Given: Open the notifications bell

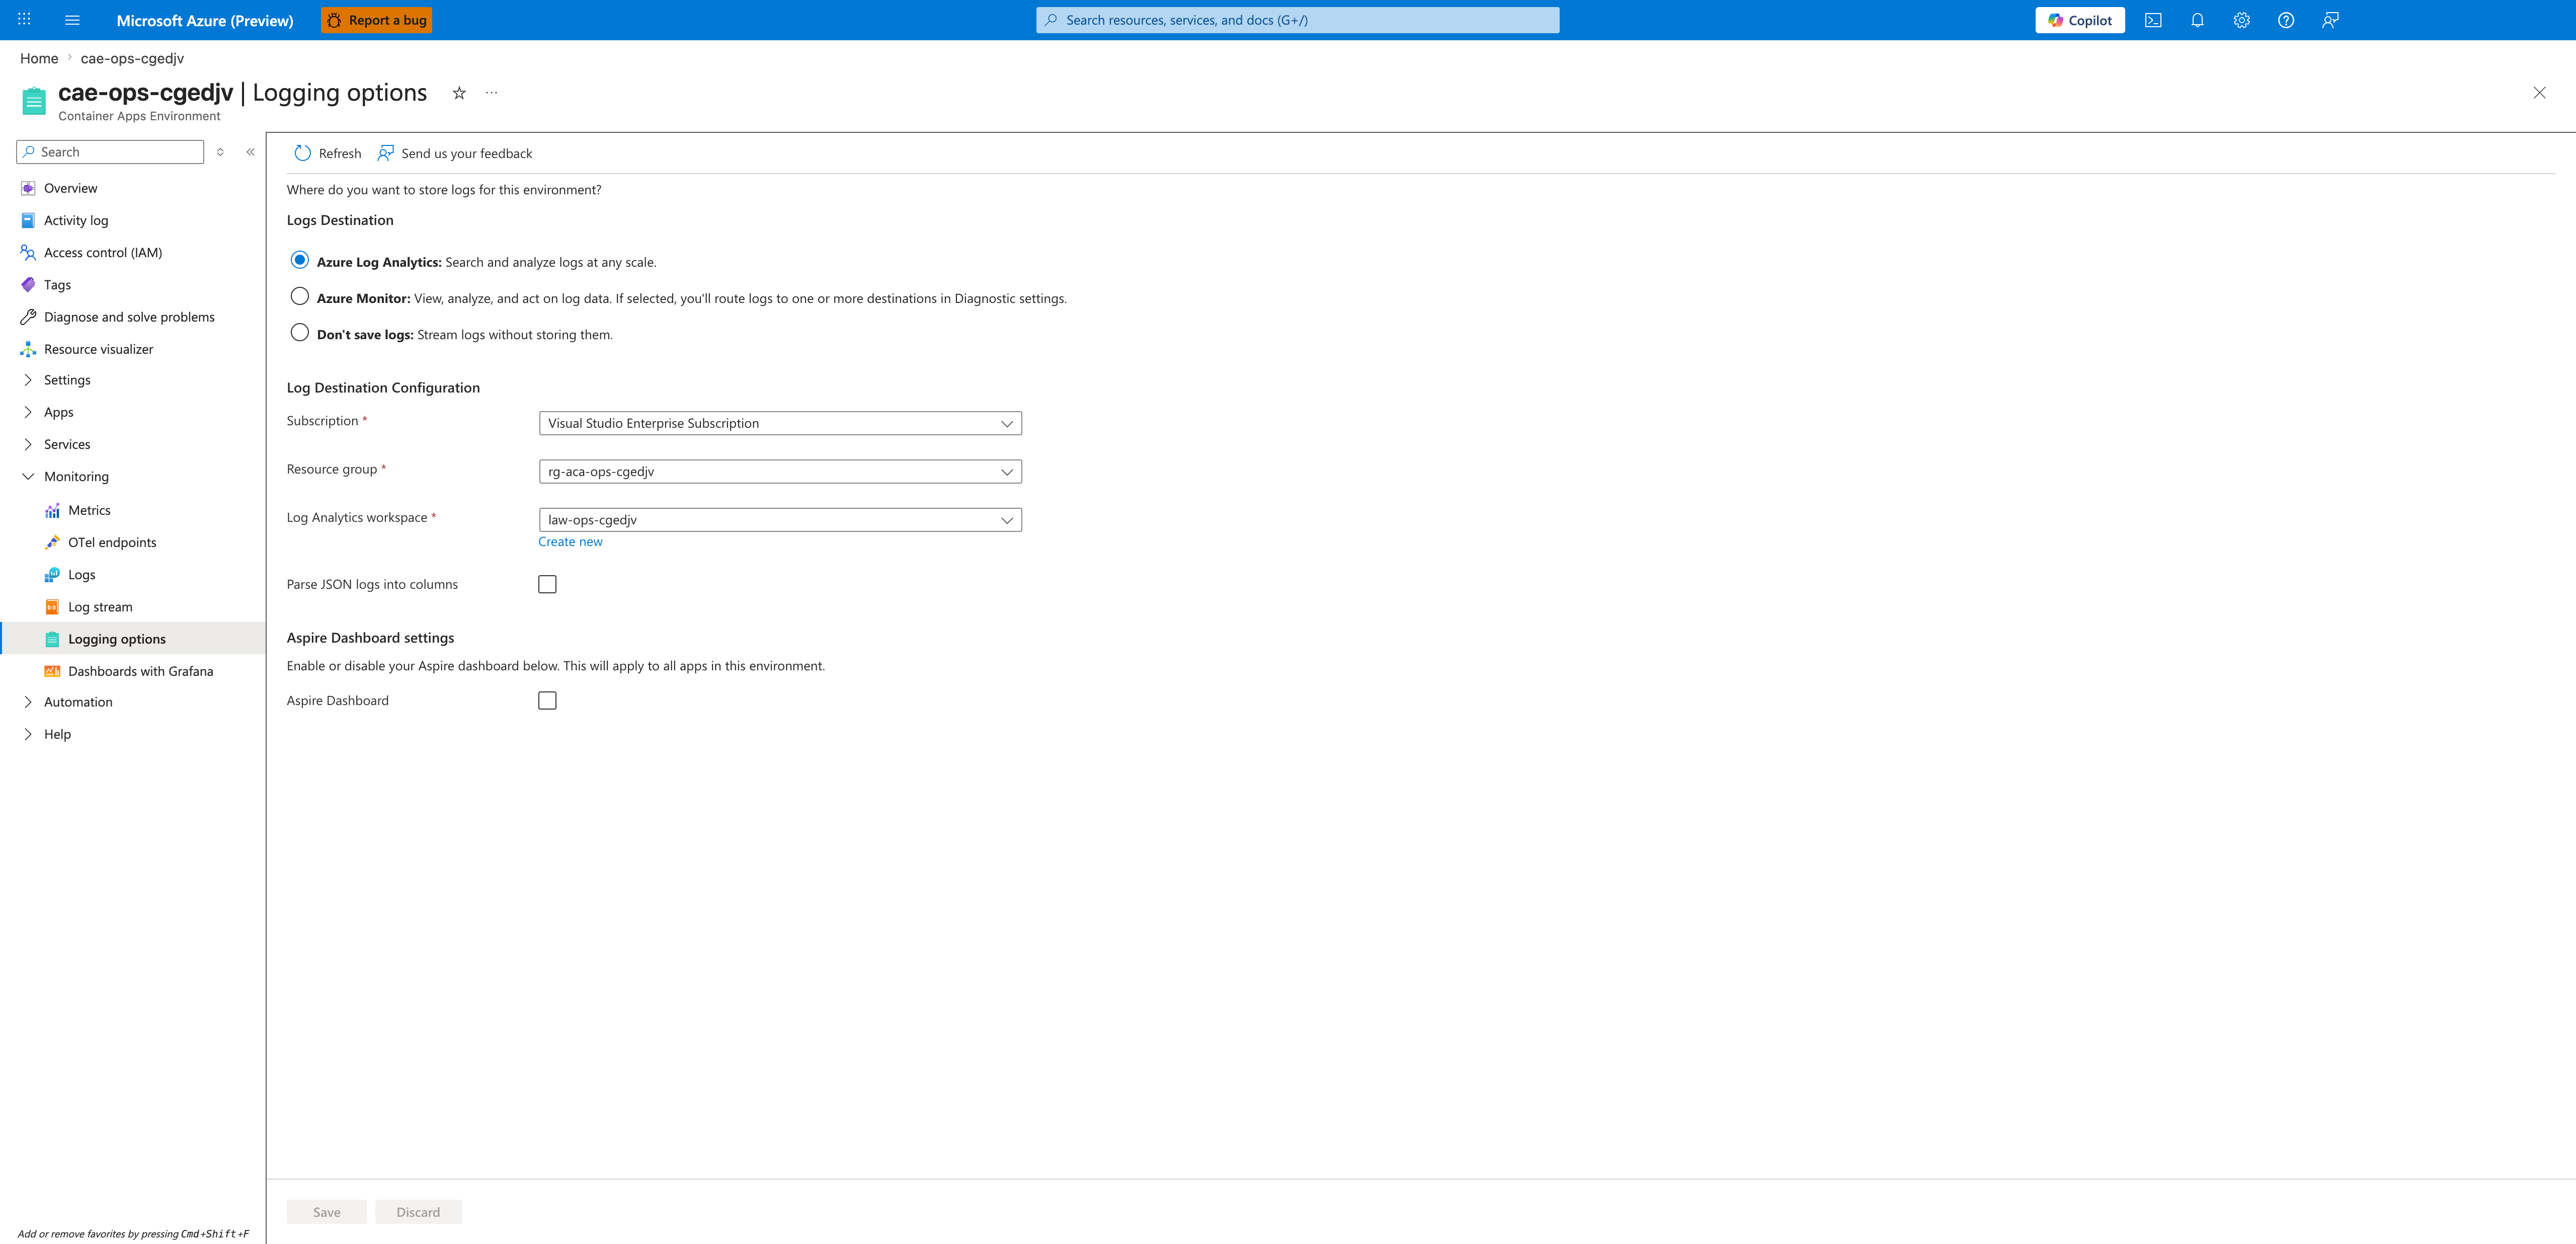Looking at the screenshot, I should pos(2197,20).
